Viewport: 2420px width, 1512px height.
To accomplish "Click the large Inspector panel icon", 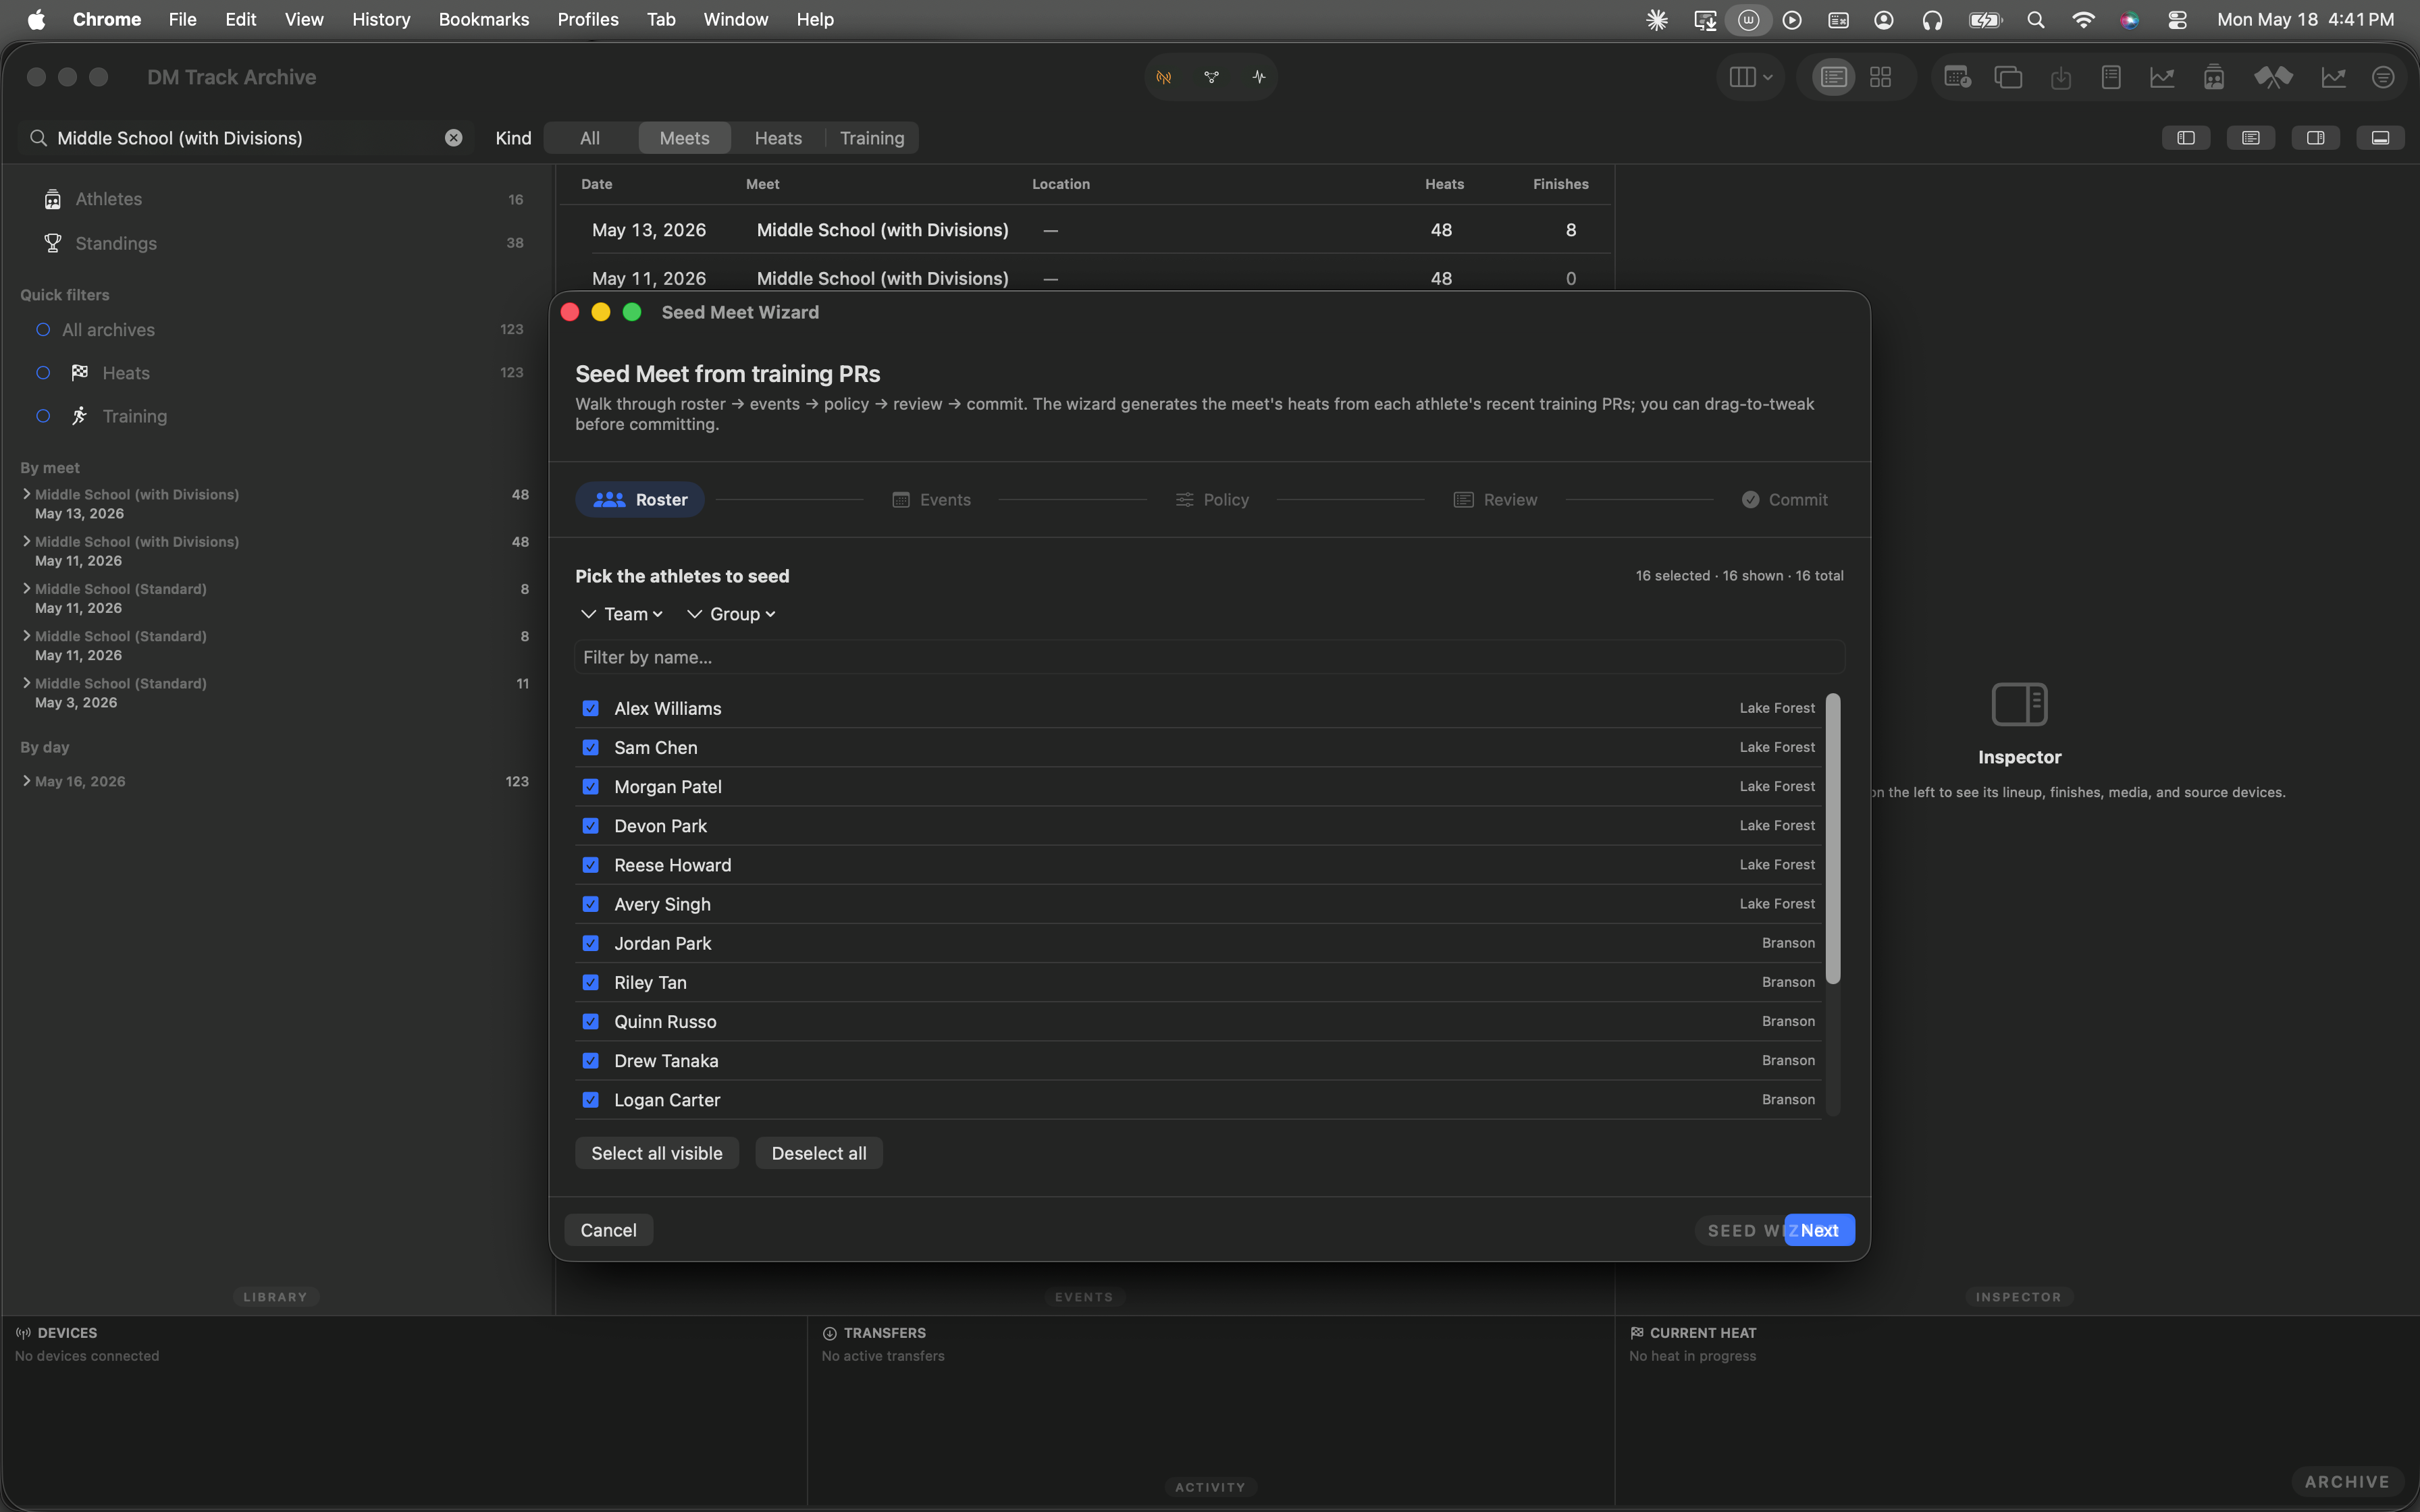I will point(2019,704).
